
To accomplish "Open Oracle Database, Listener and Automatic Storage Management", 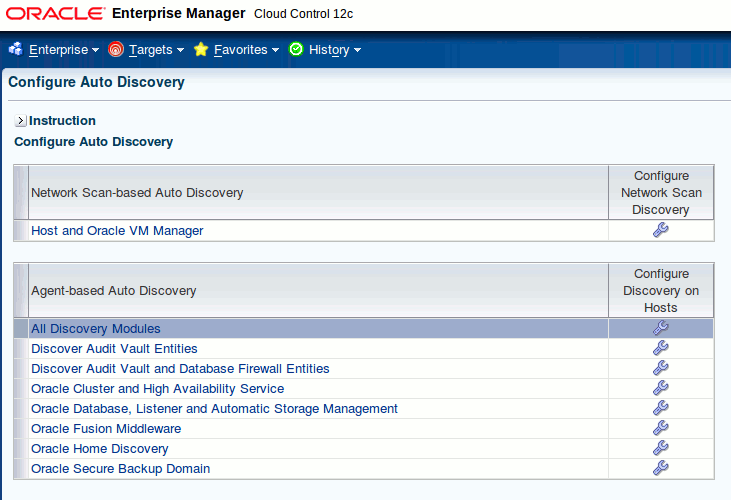I will pyautogui.click(x=214, y=409).
